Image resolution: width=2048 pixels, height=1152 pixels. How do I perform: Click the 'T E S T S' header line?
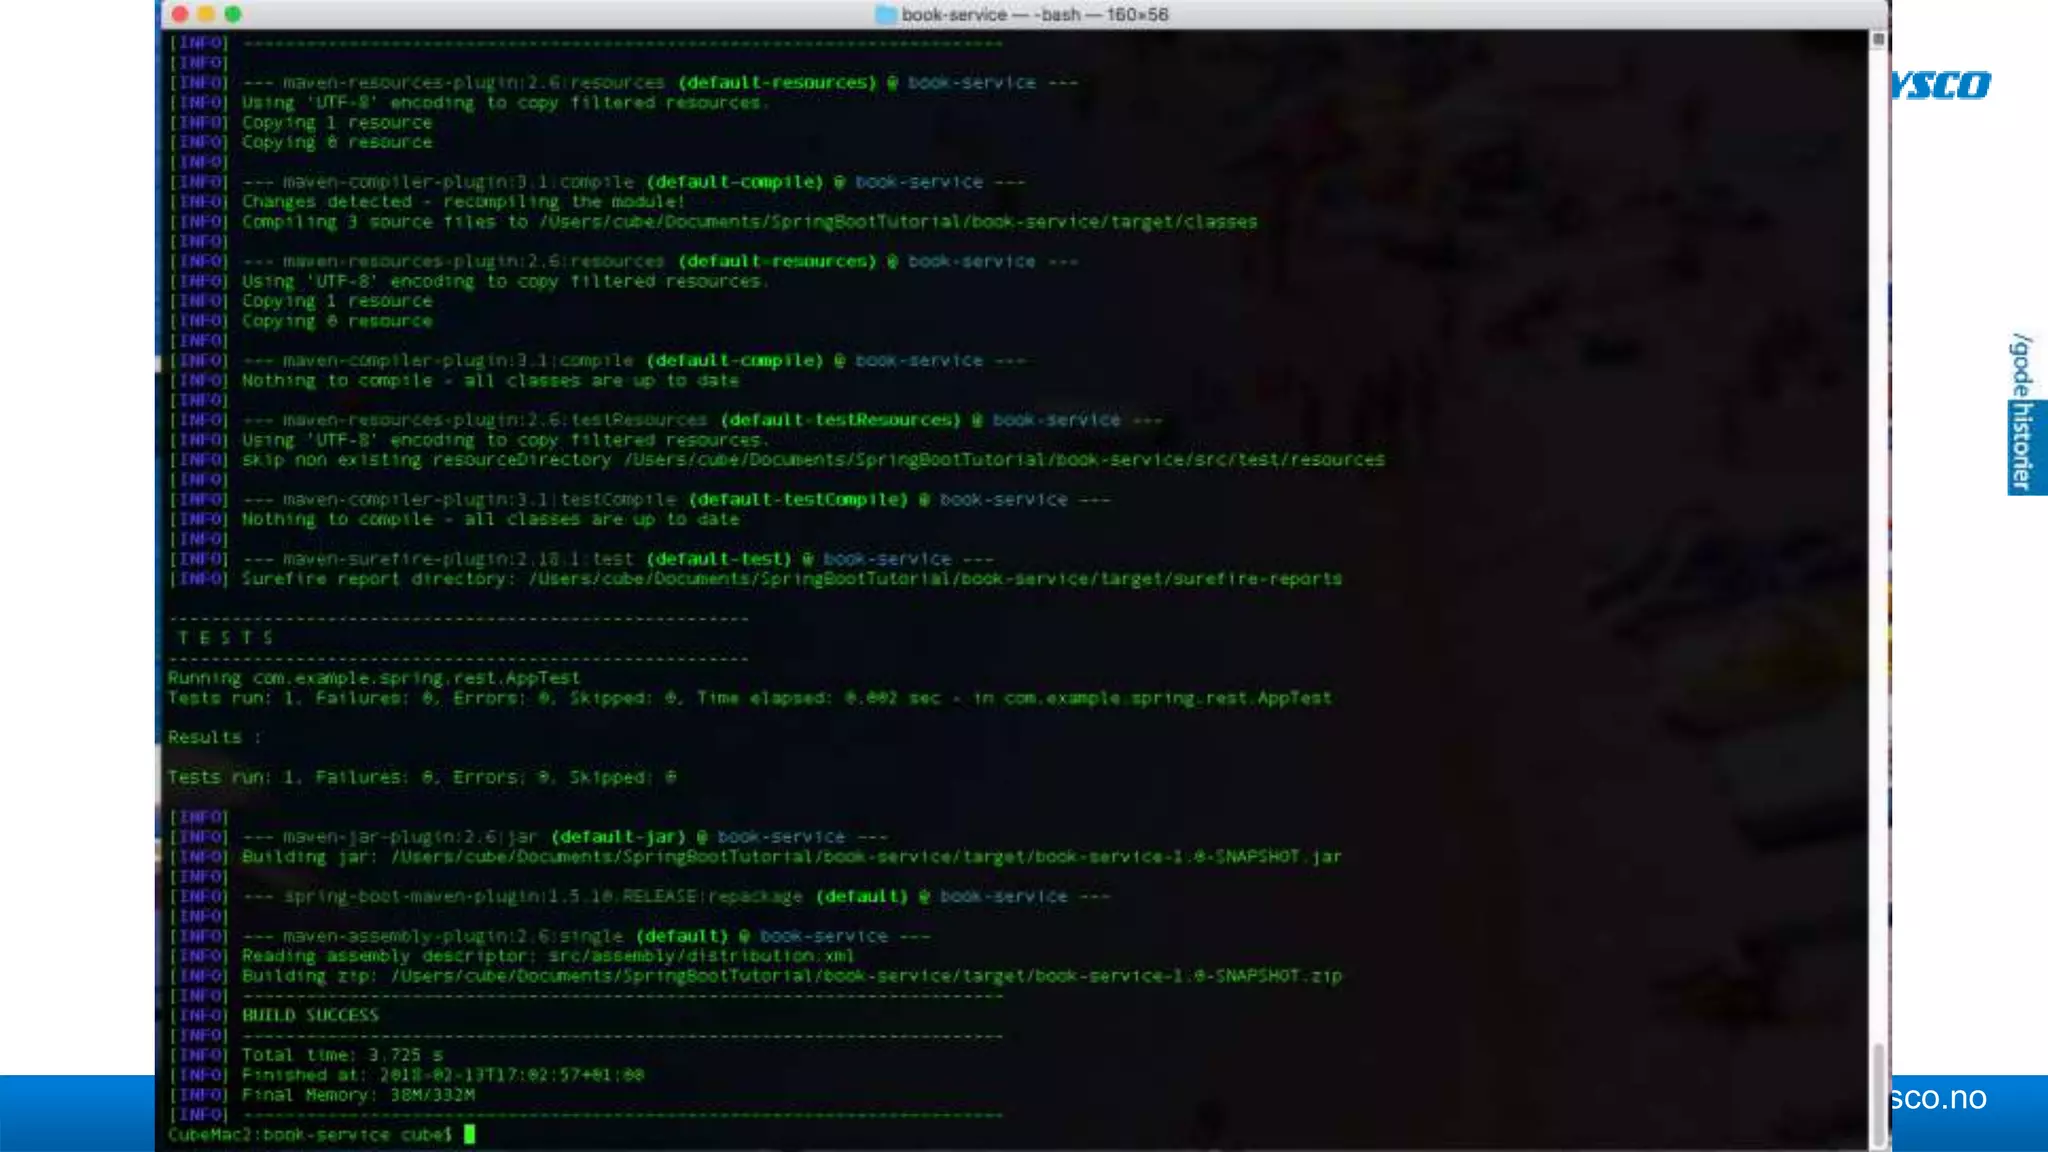point(225,638)
